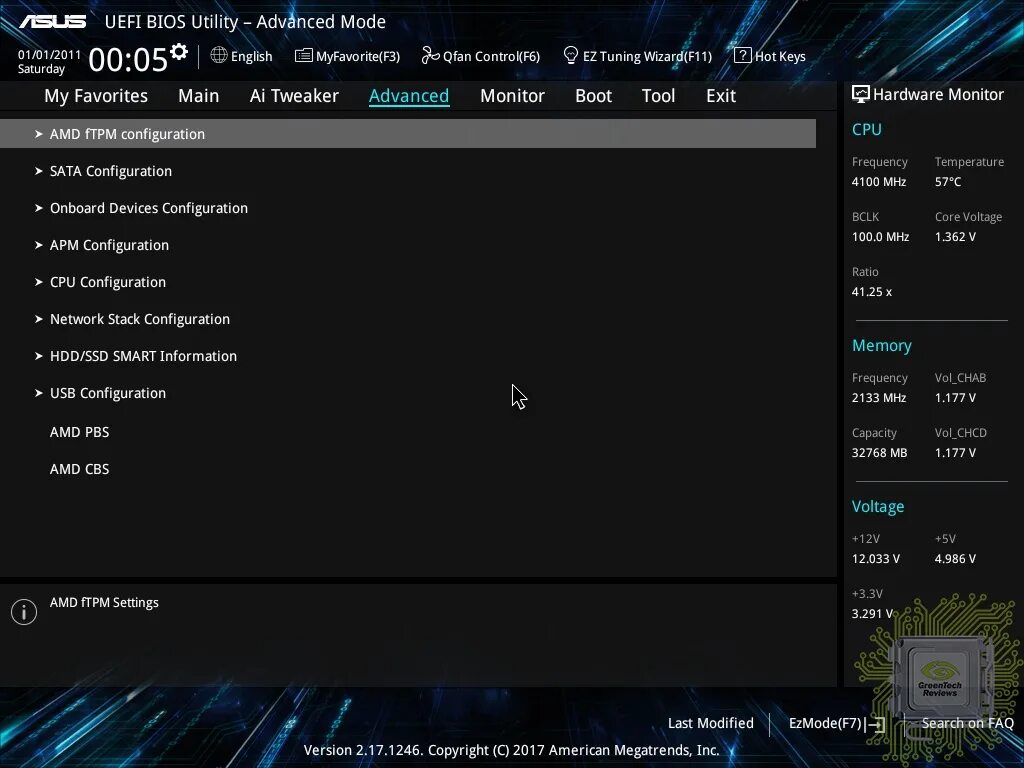Click the BCLK value 100.0 MHz
The width and height of the screenshot is (1024, 768).
tap(880, 236)
